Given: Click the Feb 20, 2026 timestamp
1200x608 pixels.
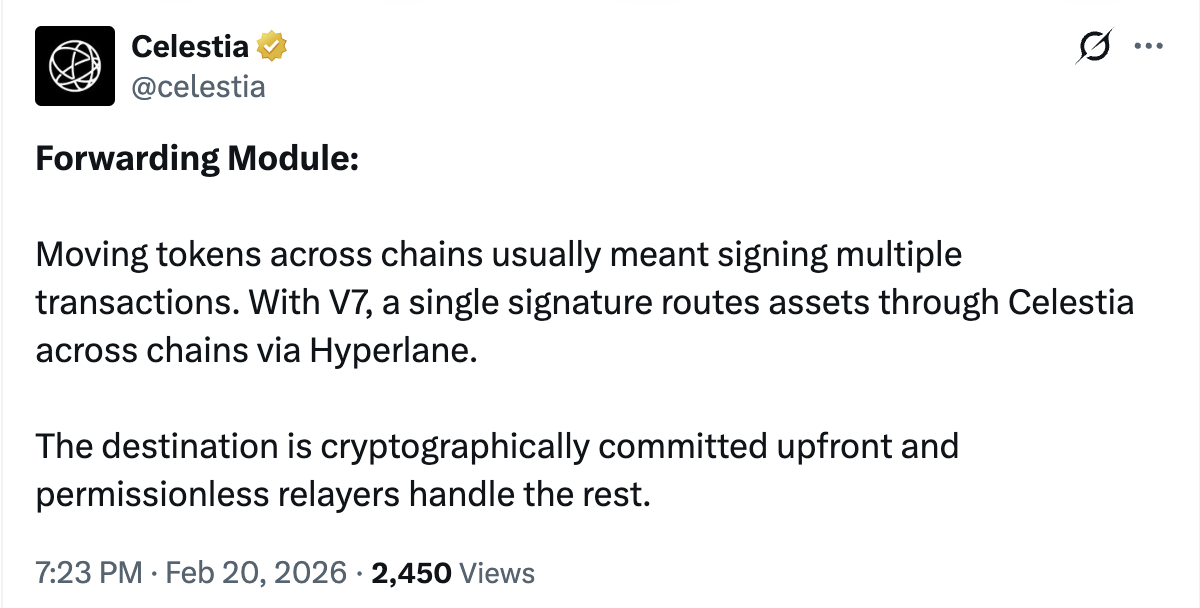Looking at the screenshot, I should [250, 573].
